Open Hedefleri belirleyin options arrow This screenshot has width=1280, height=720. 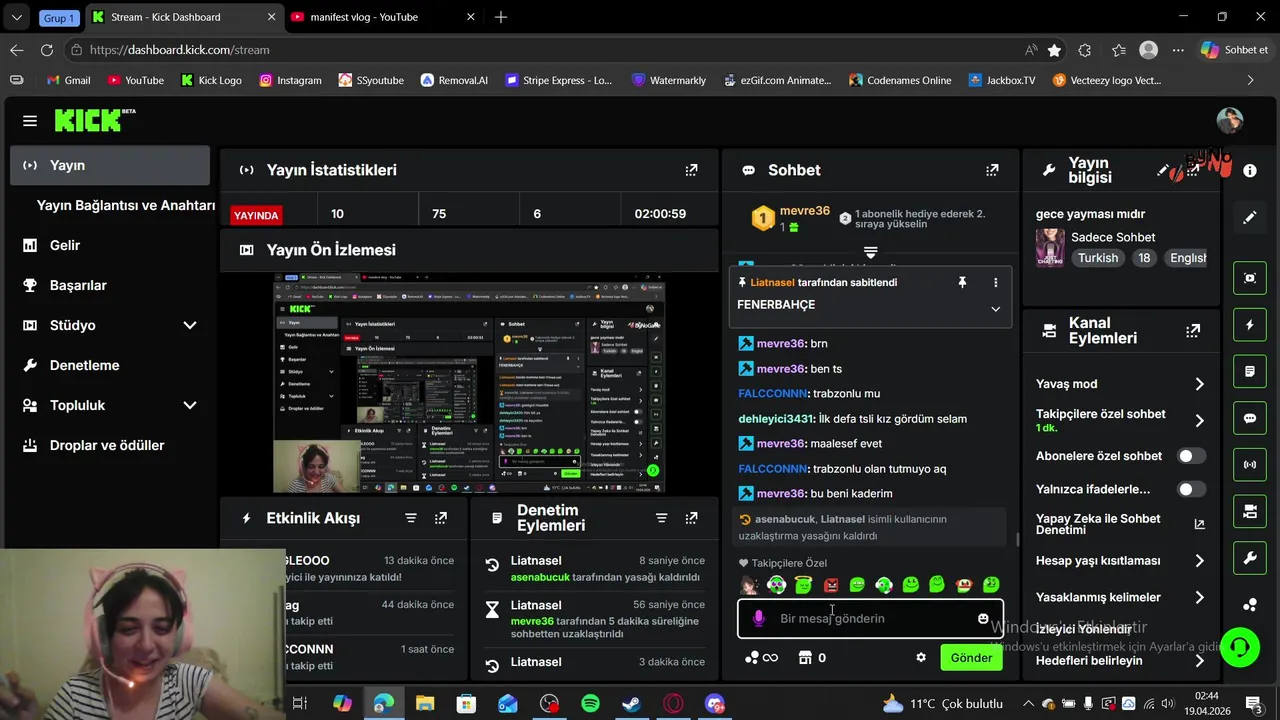[x=1199, y=661]
